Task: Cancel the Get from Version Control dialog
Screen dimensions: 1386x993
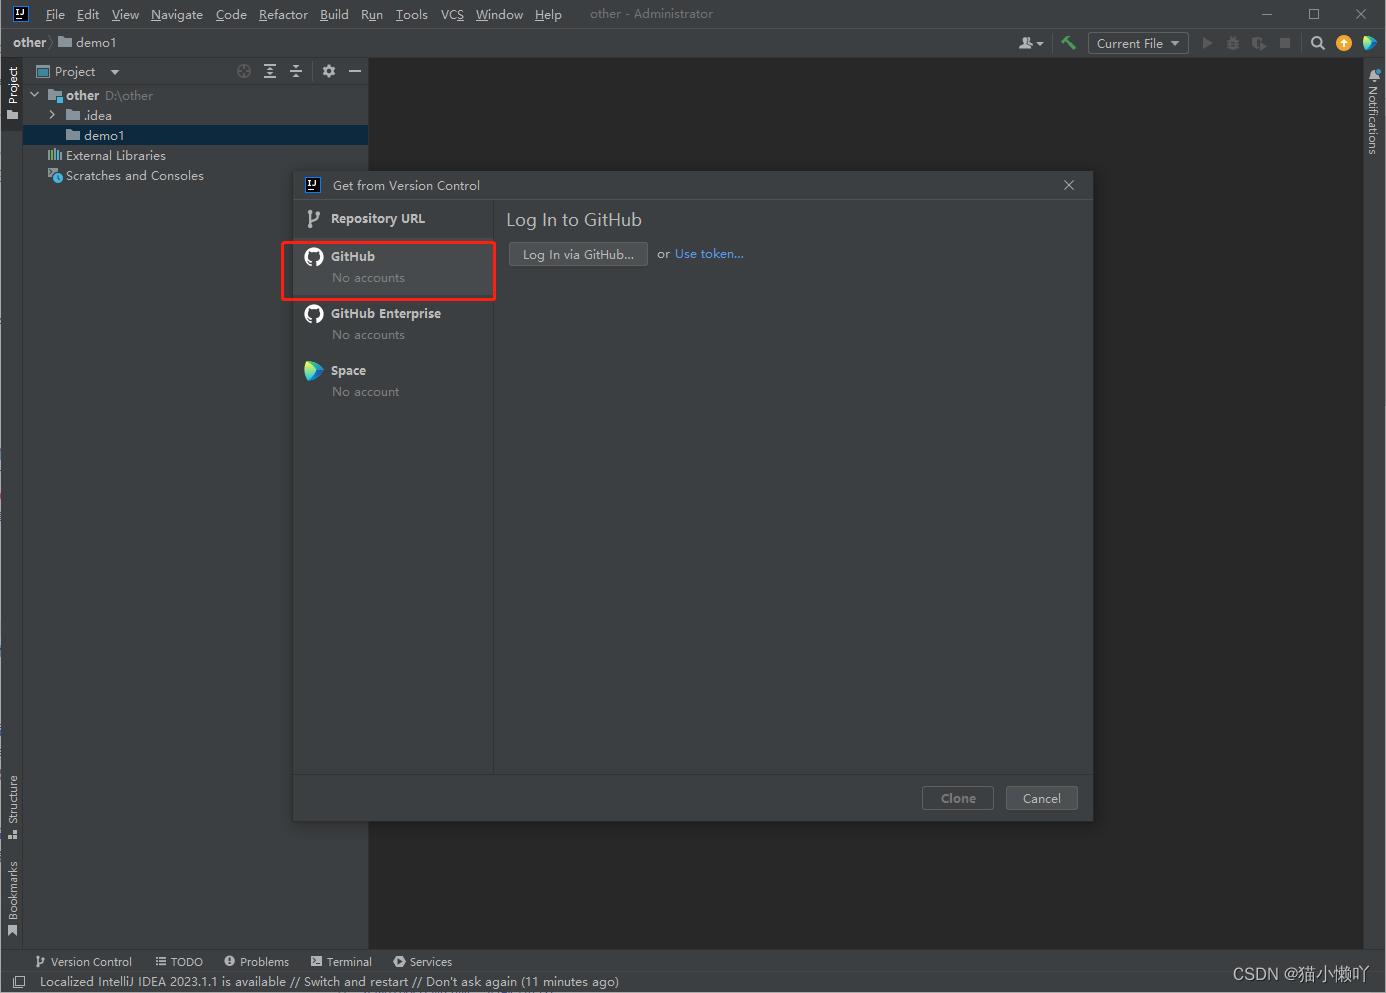Action: coord(1041,798)
